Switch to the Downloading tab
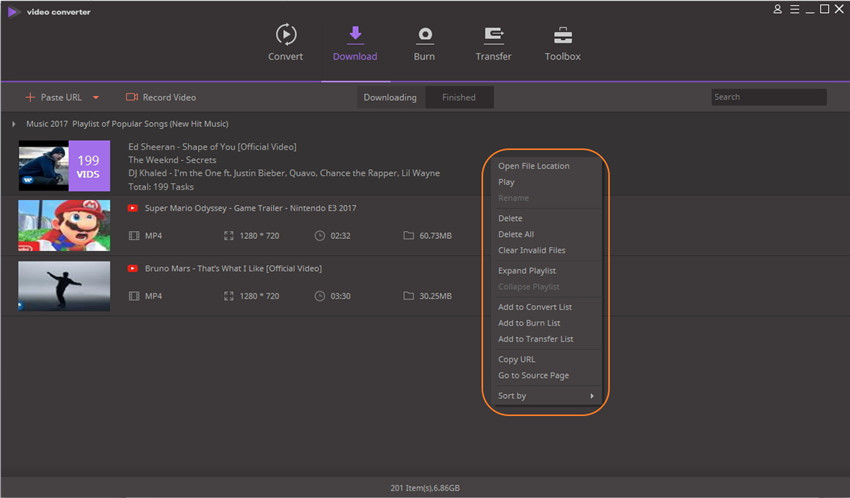This screenshot has height=498, width=850. [390, 98]
